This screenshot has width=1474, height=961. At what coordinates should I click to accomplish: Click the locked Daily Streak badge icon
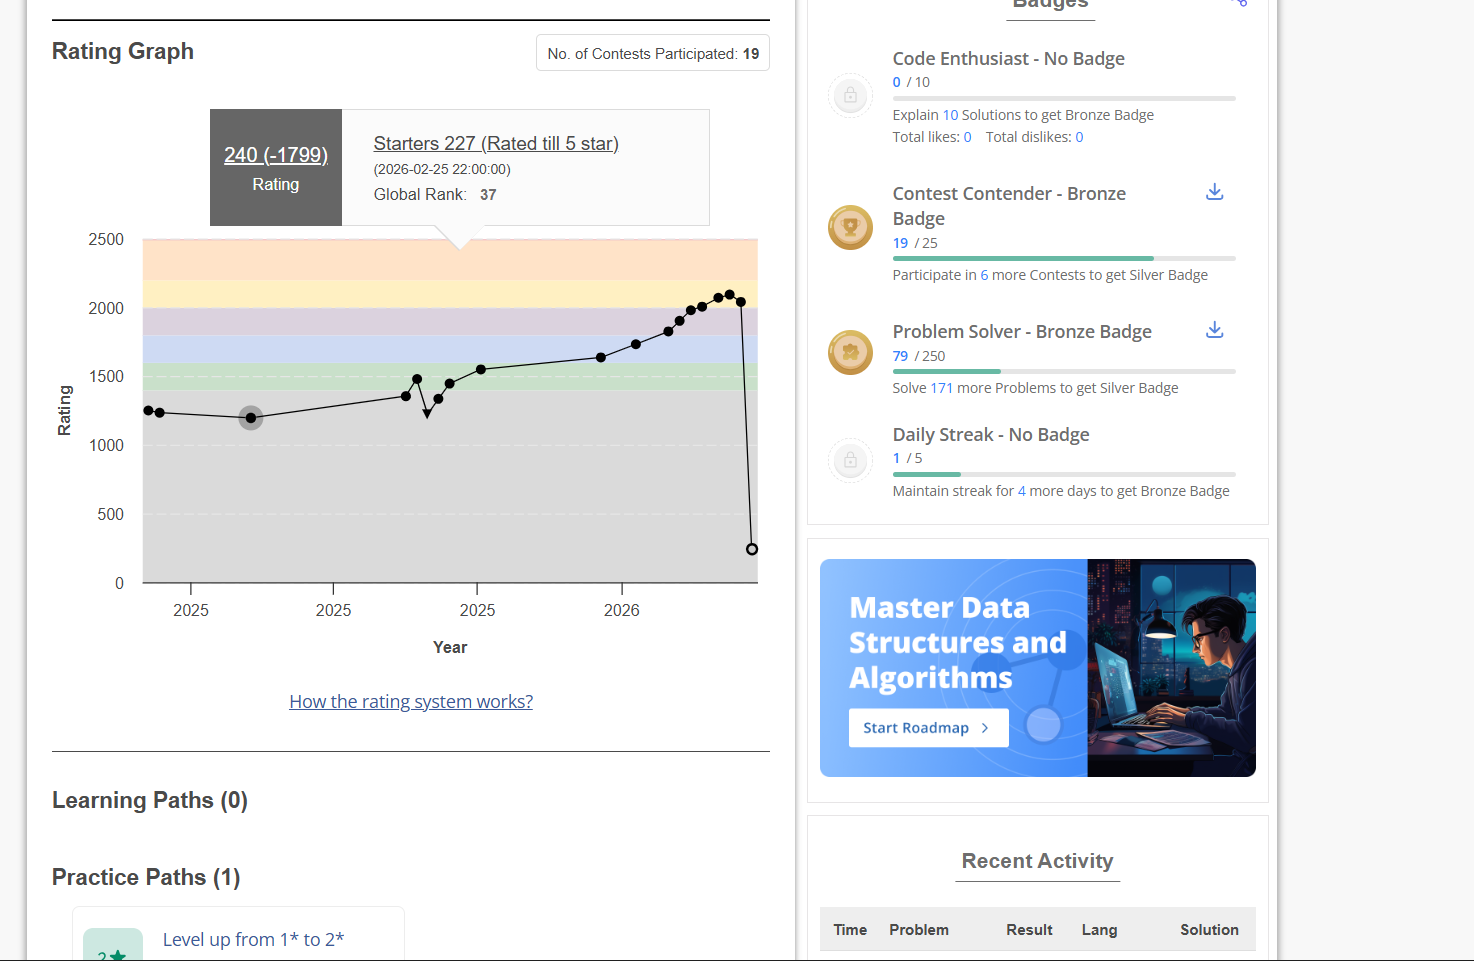850,460
